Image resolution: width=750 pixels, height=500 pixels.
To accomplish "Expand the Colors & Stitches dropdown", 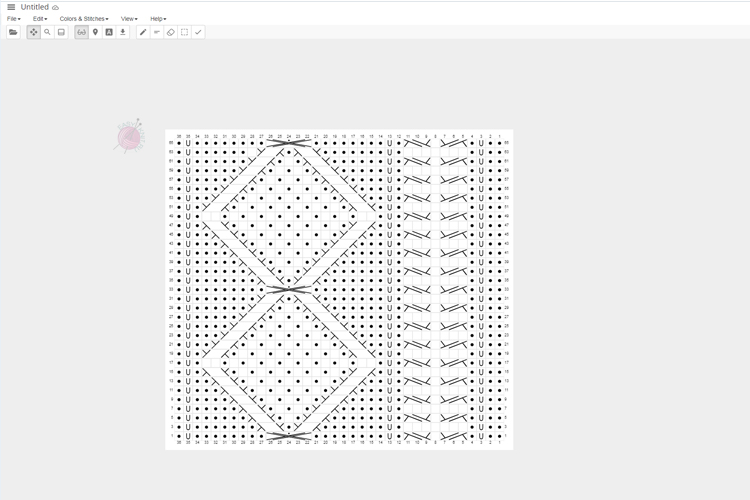I will pos(84,19).
